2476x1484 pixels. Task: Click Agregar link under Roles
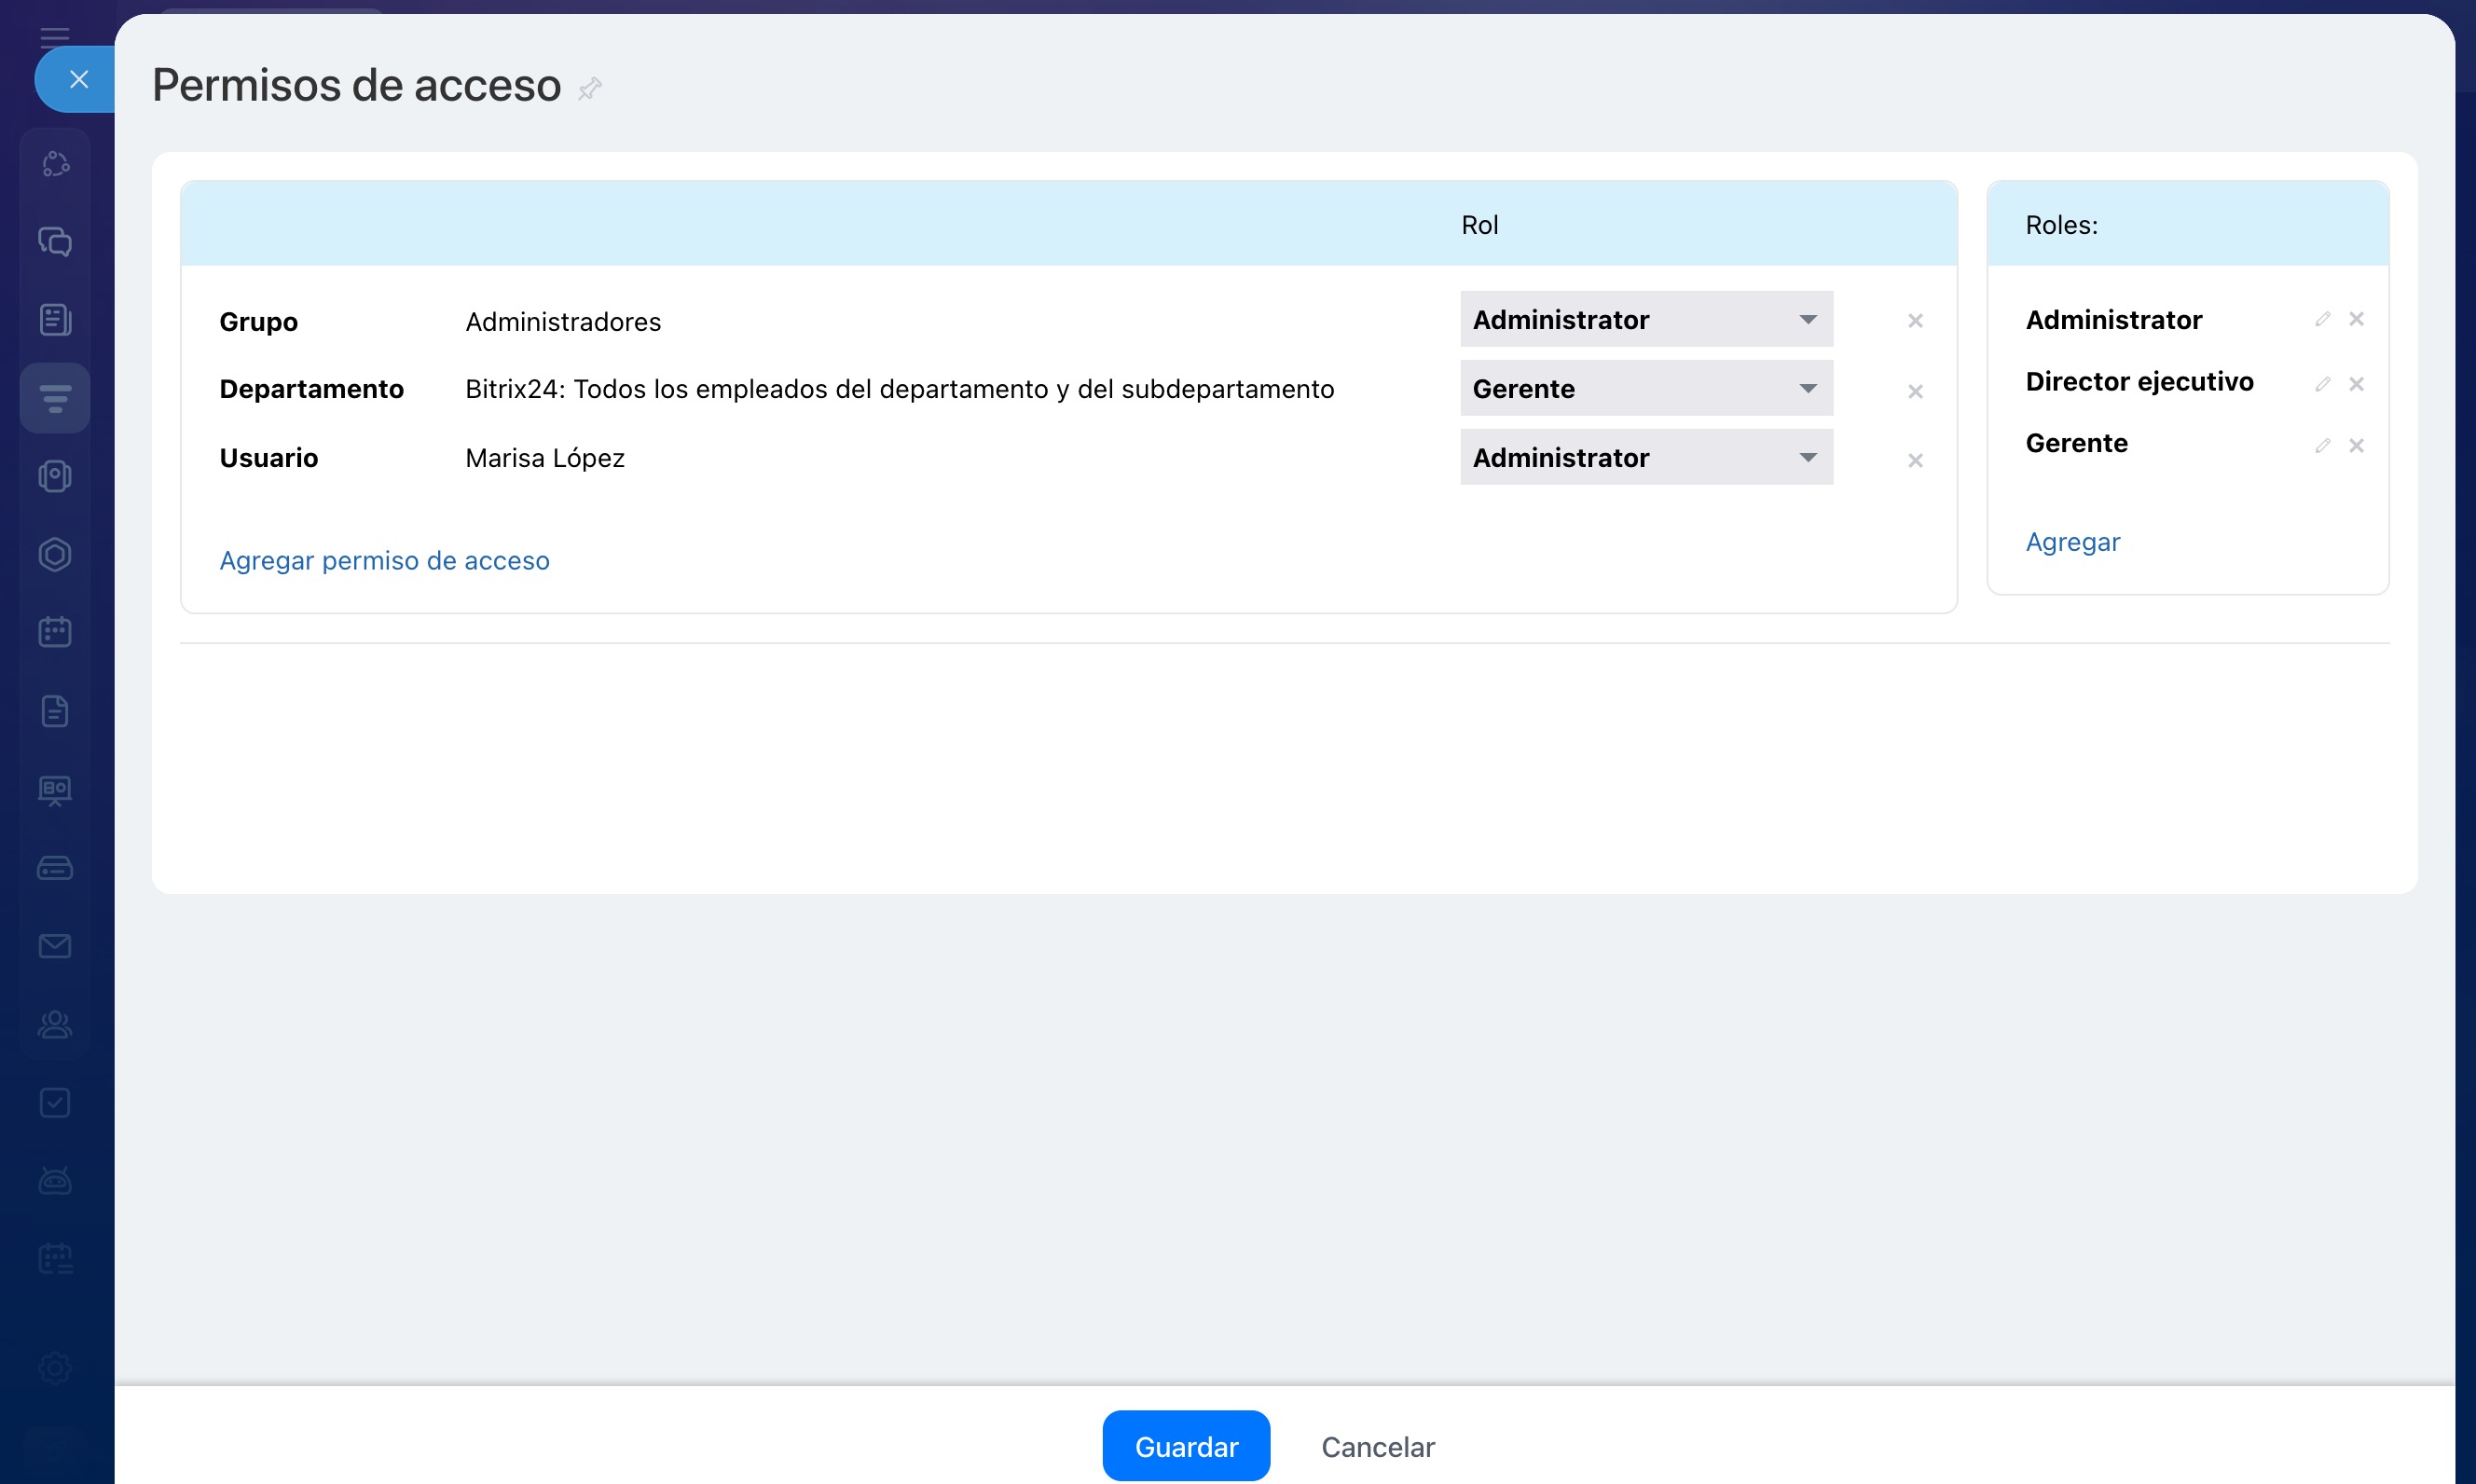[x=2072, y=542]
